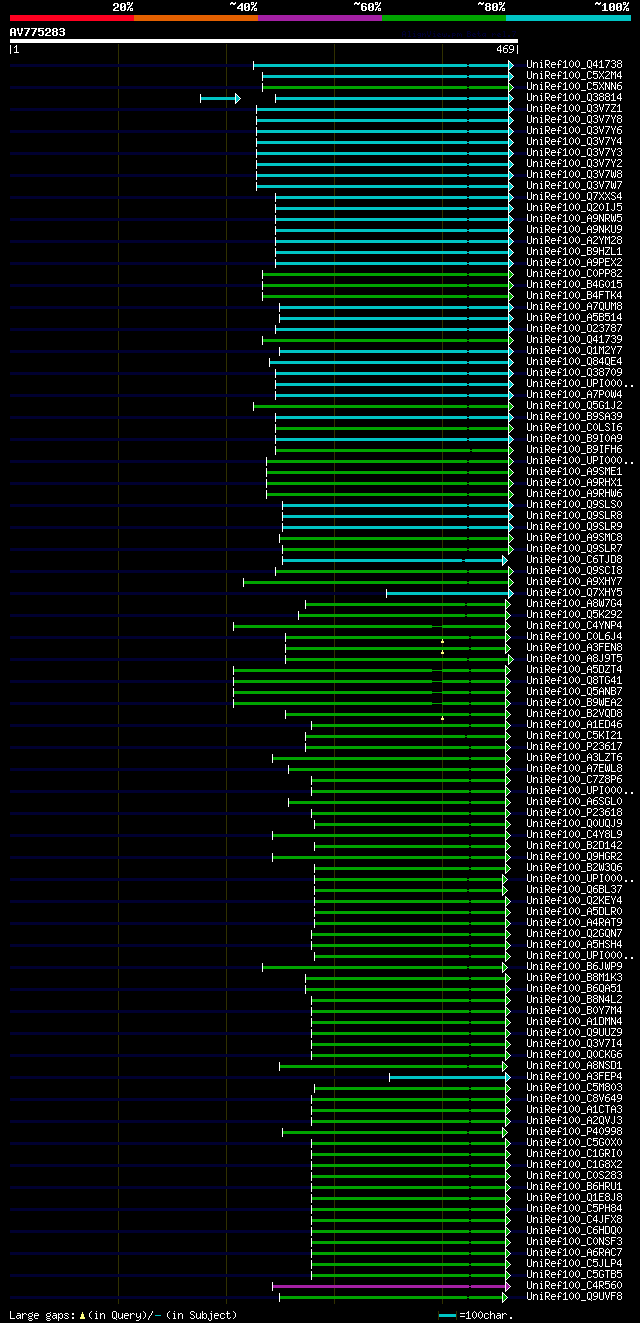Screen dimensions: 640x1323
Task: Open hit UniRef100_Q6BL37
Action: point(574,889)
